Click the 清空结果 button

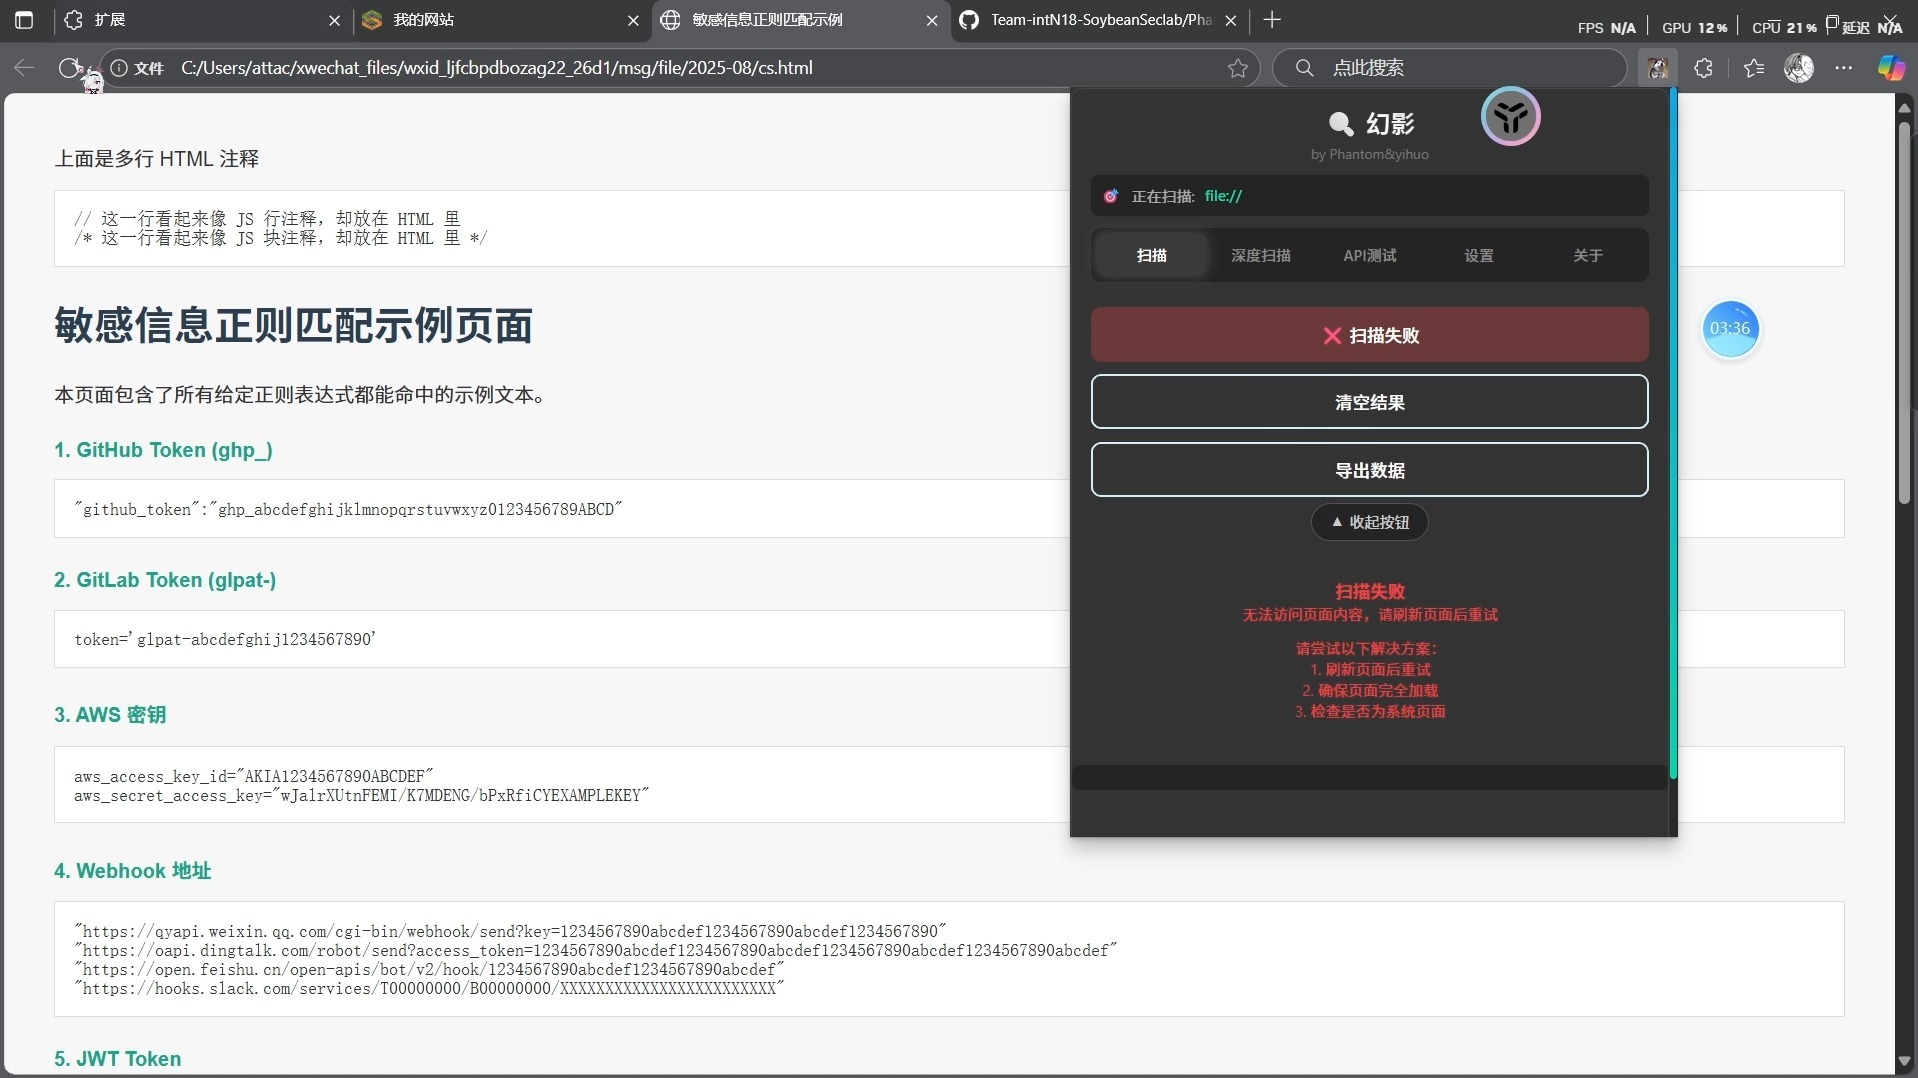point(1370,402)
